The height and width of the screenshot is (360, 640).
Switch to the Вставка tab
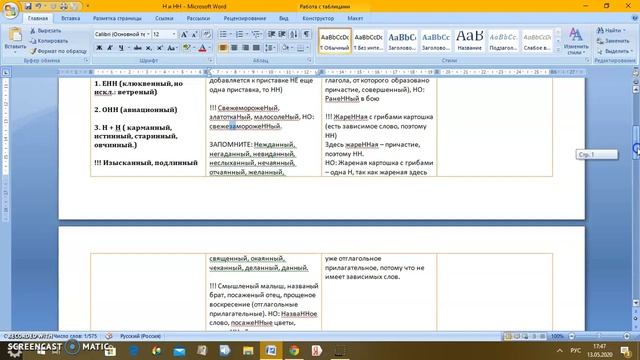tap(71, 18)
